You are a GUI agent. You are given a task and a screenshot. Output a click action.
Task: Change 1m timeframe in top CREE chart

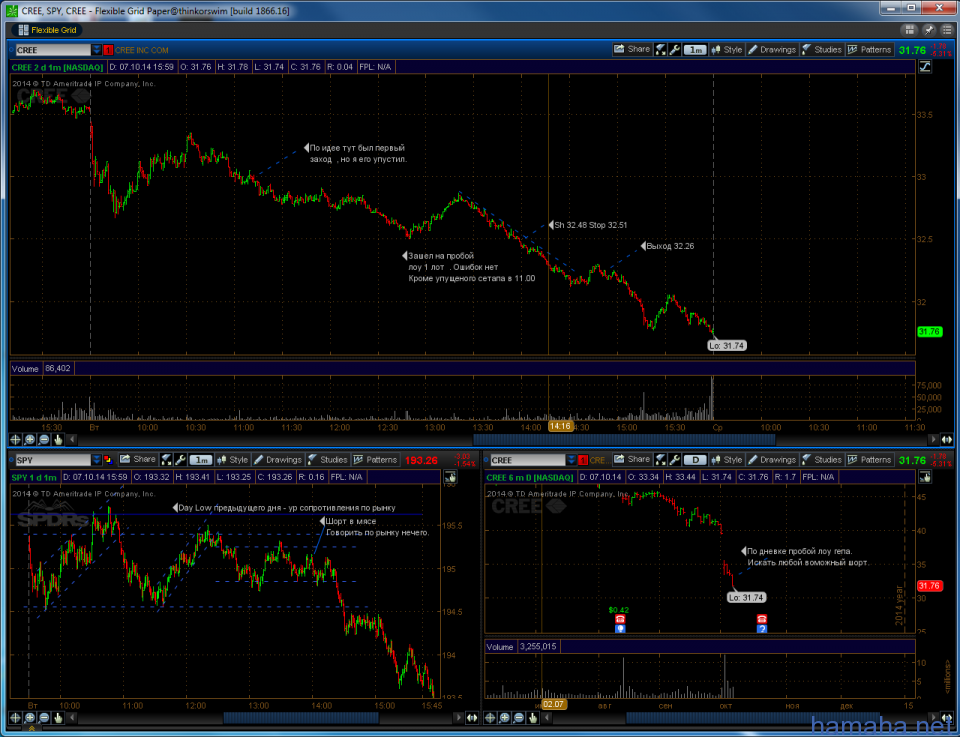coord(695,50)
